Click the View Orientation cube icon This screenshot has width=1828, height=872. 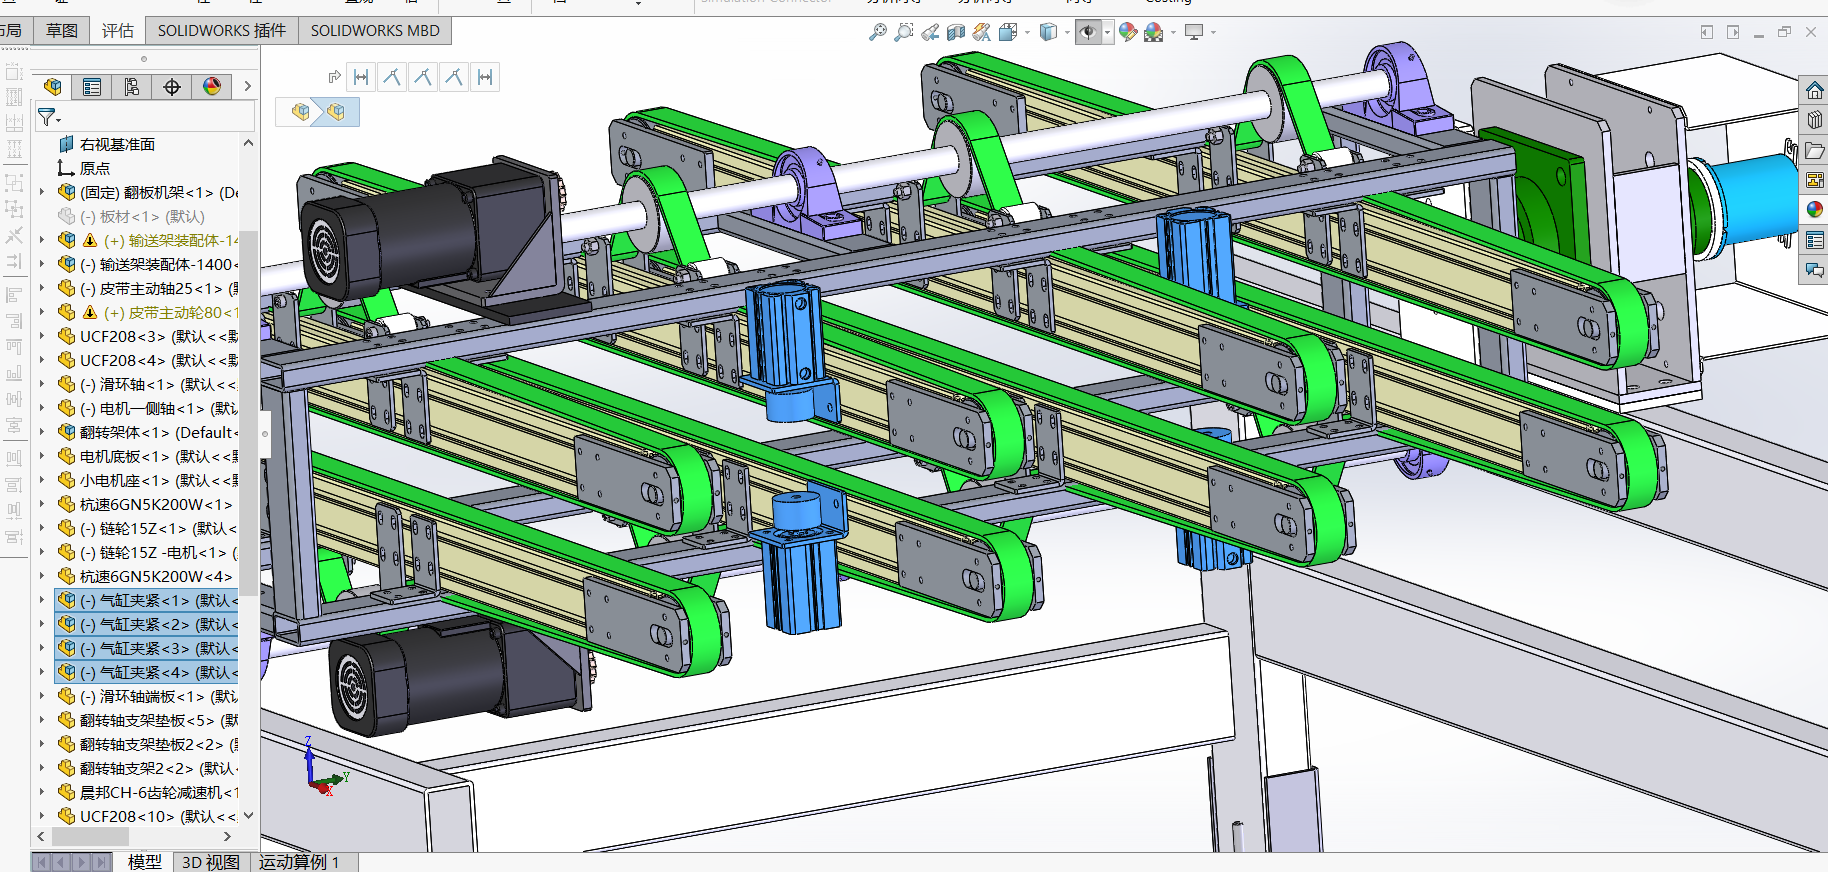pyautogui.click(x=1008, y=32)
